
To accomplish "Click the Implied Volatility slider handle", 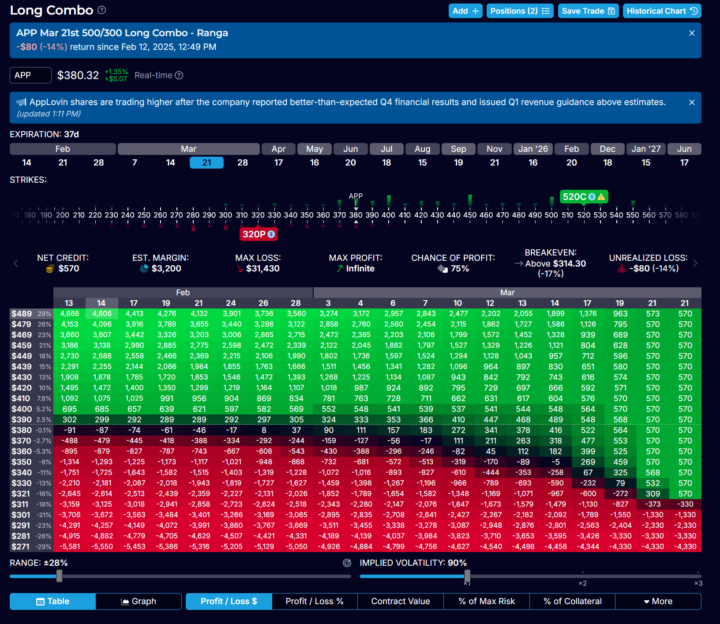I will pos(466,576).
